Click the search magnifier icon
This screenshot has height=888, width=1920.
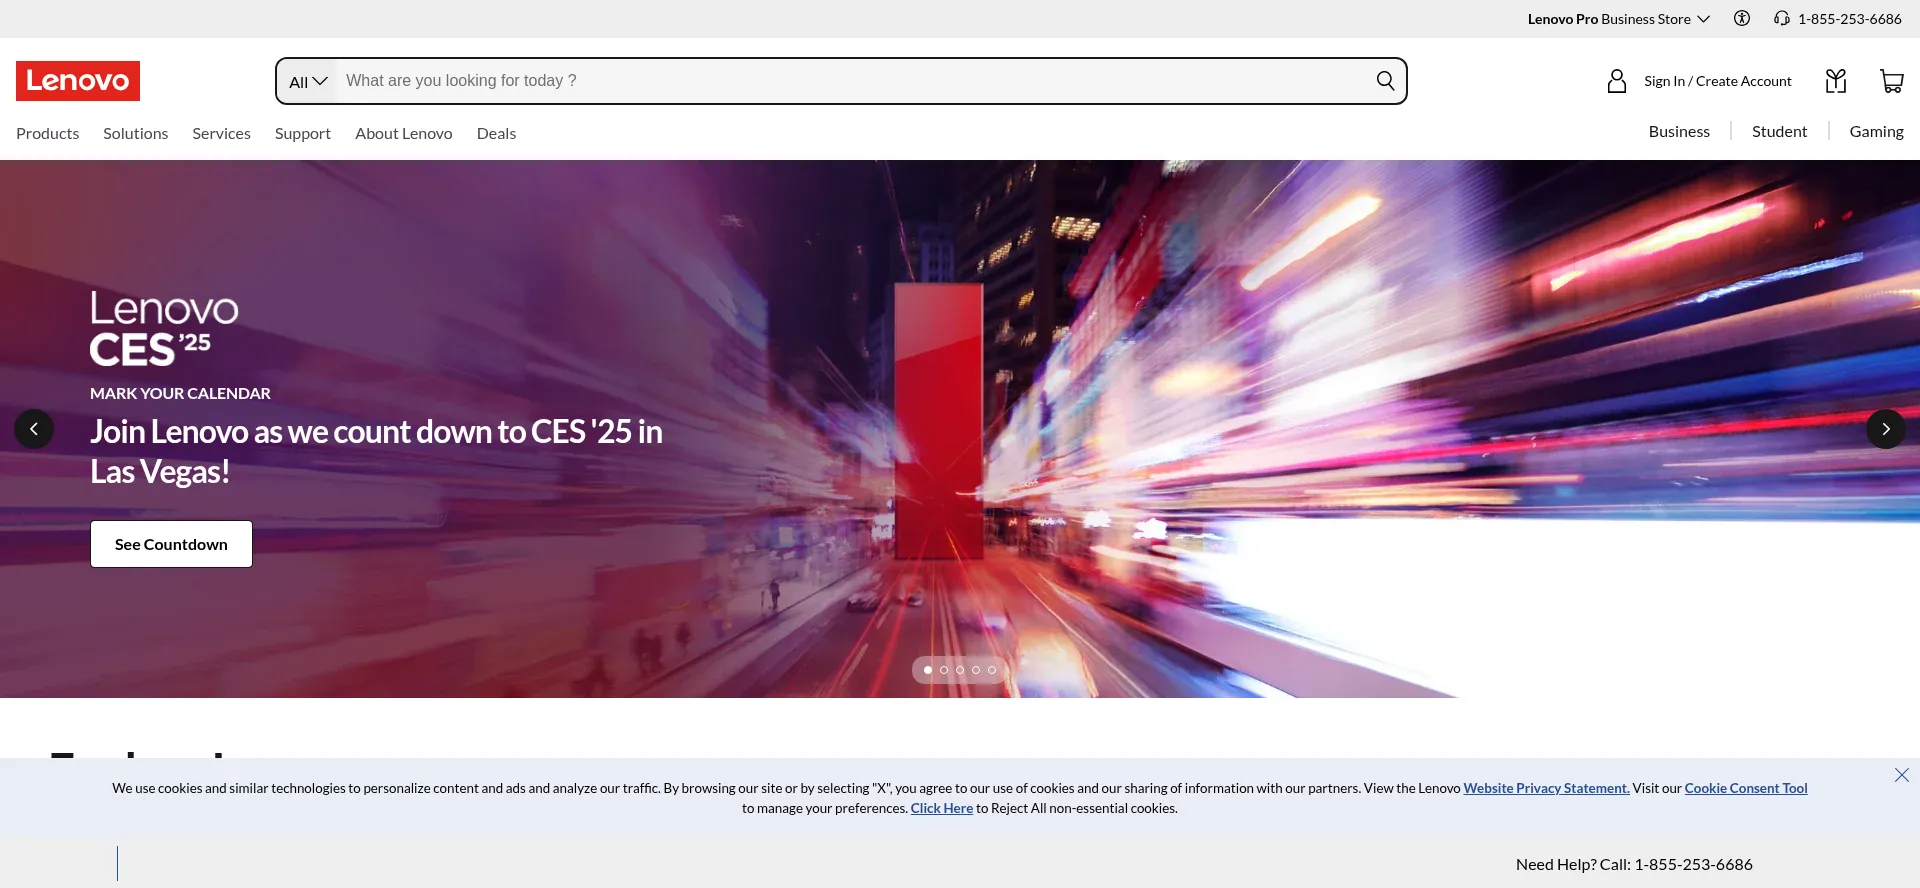1385,81
